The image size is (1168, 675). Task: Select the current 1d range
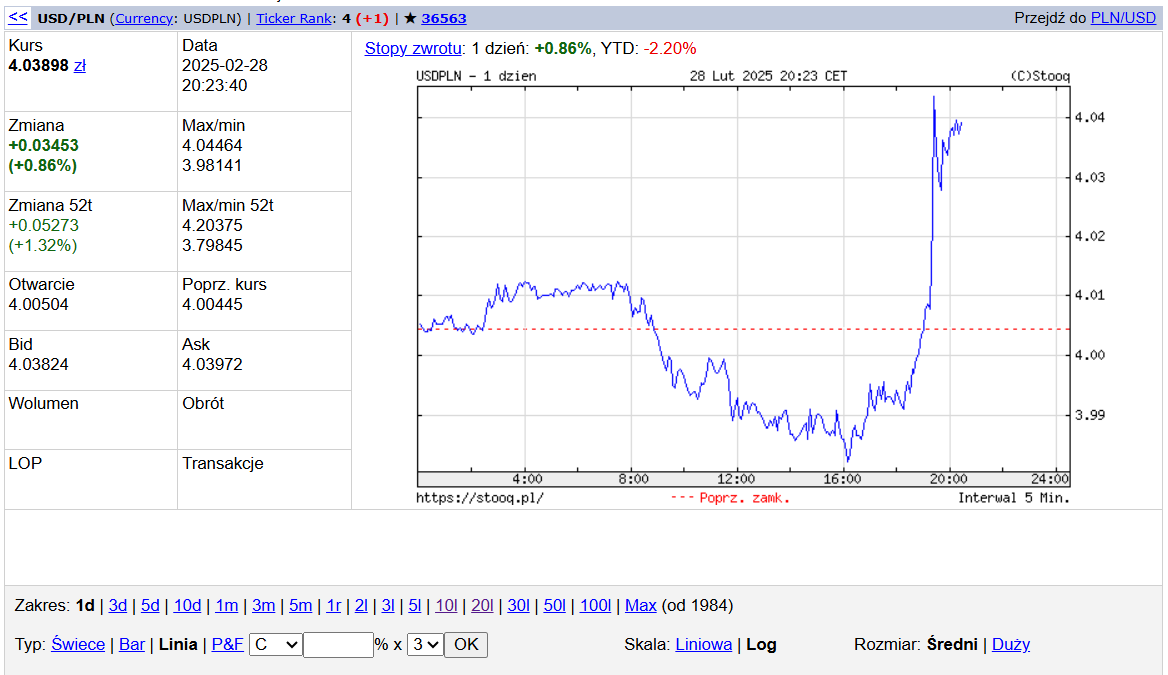pos(85,606)
